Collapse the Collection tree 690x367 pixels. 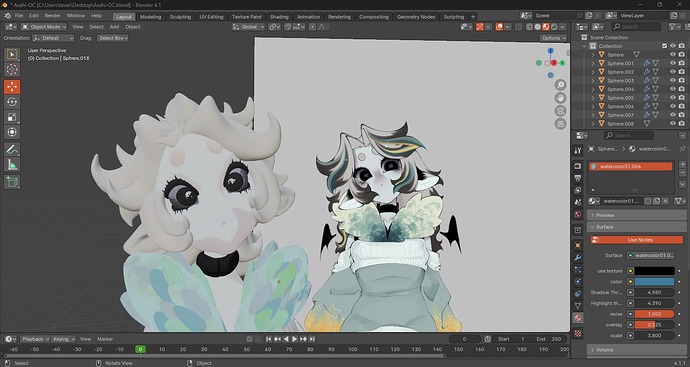584,46
